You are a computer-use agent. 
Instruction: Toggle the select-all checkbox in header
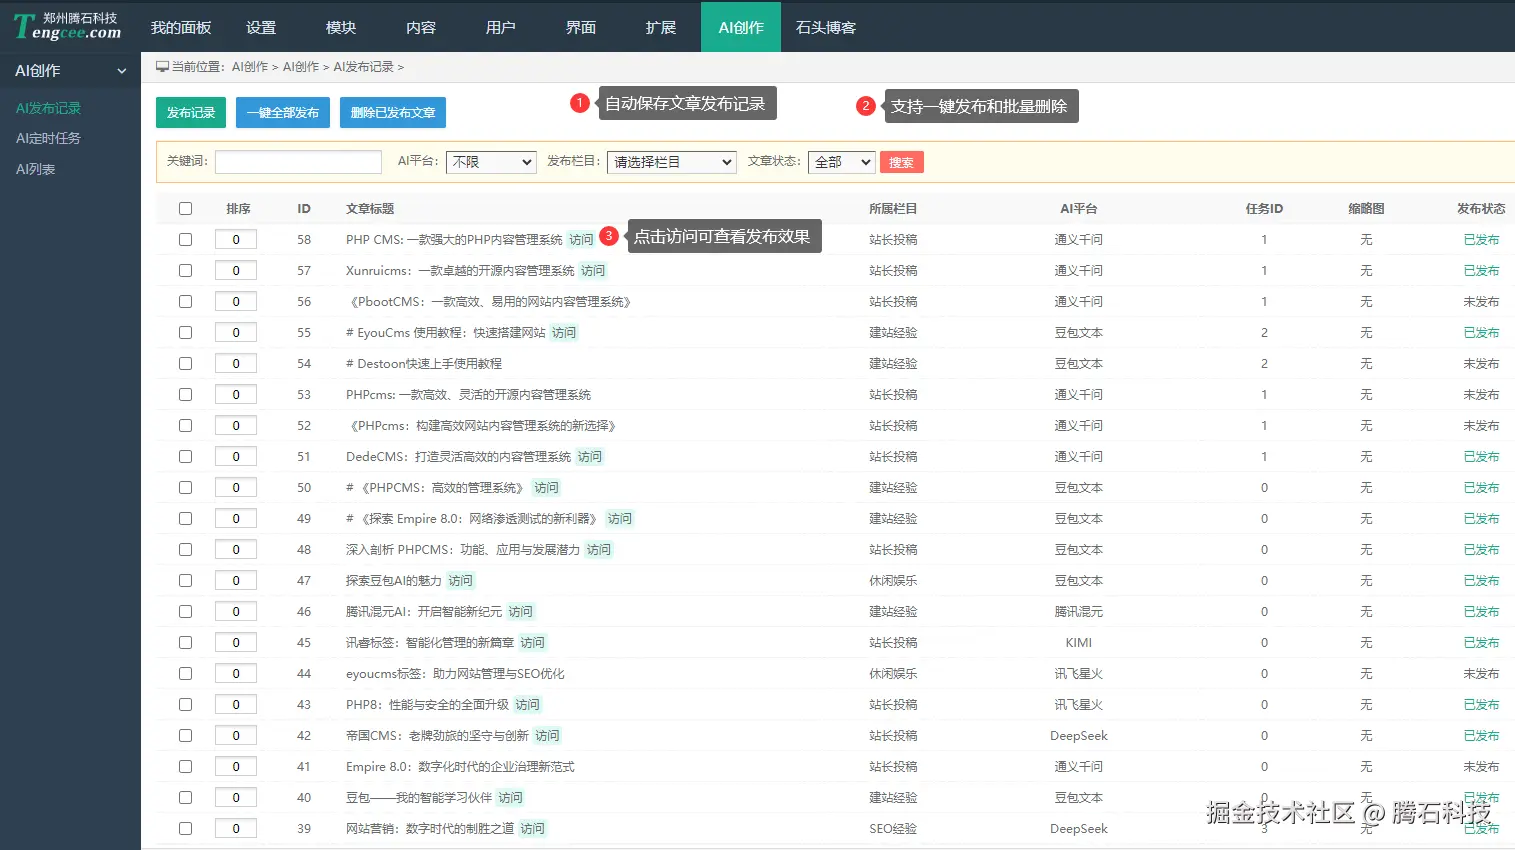click(185, 209)
